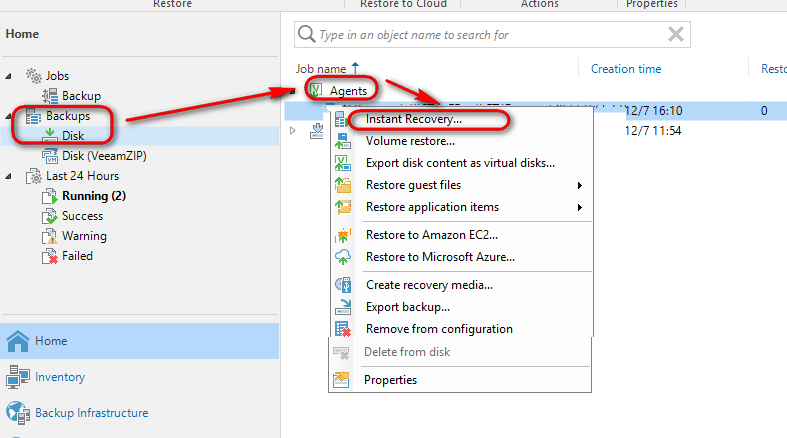Click the Backups node icon
This screenshot has width=787, height=438.
pos(34,116)
